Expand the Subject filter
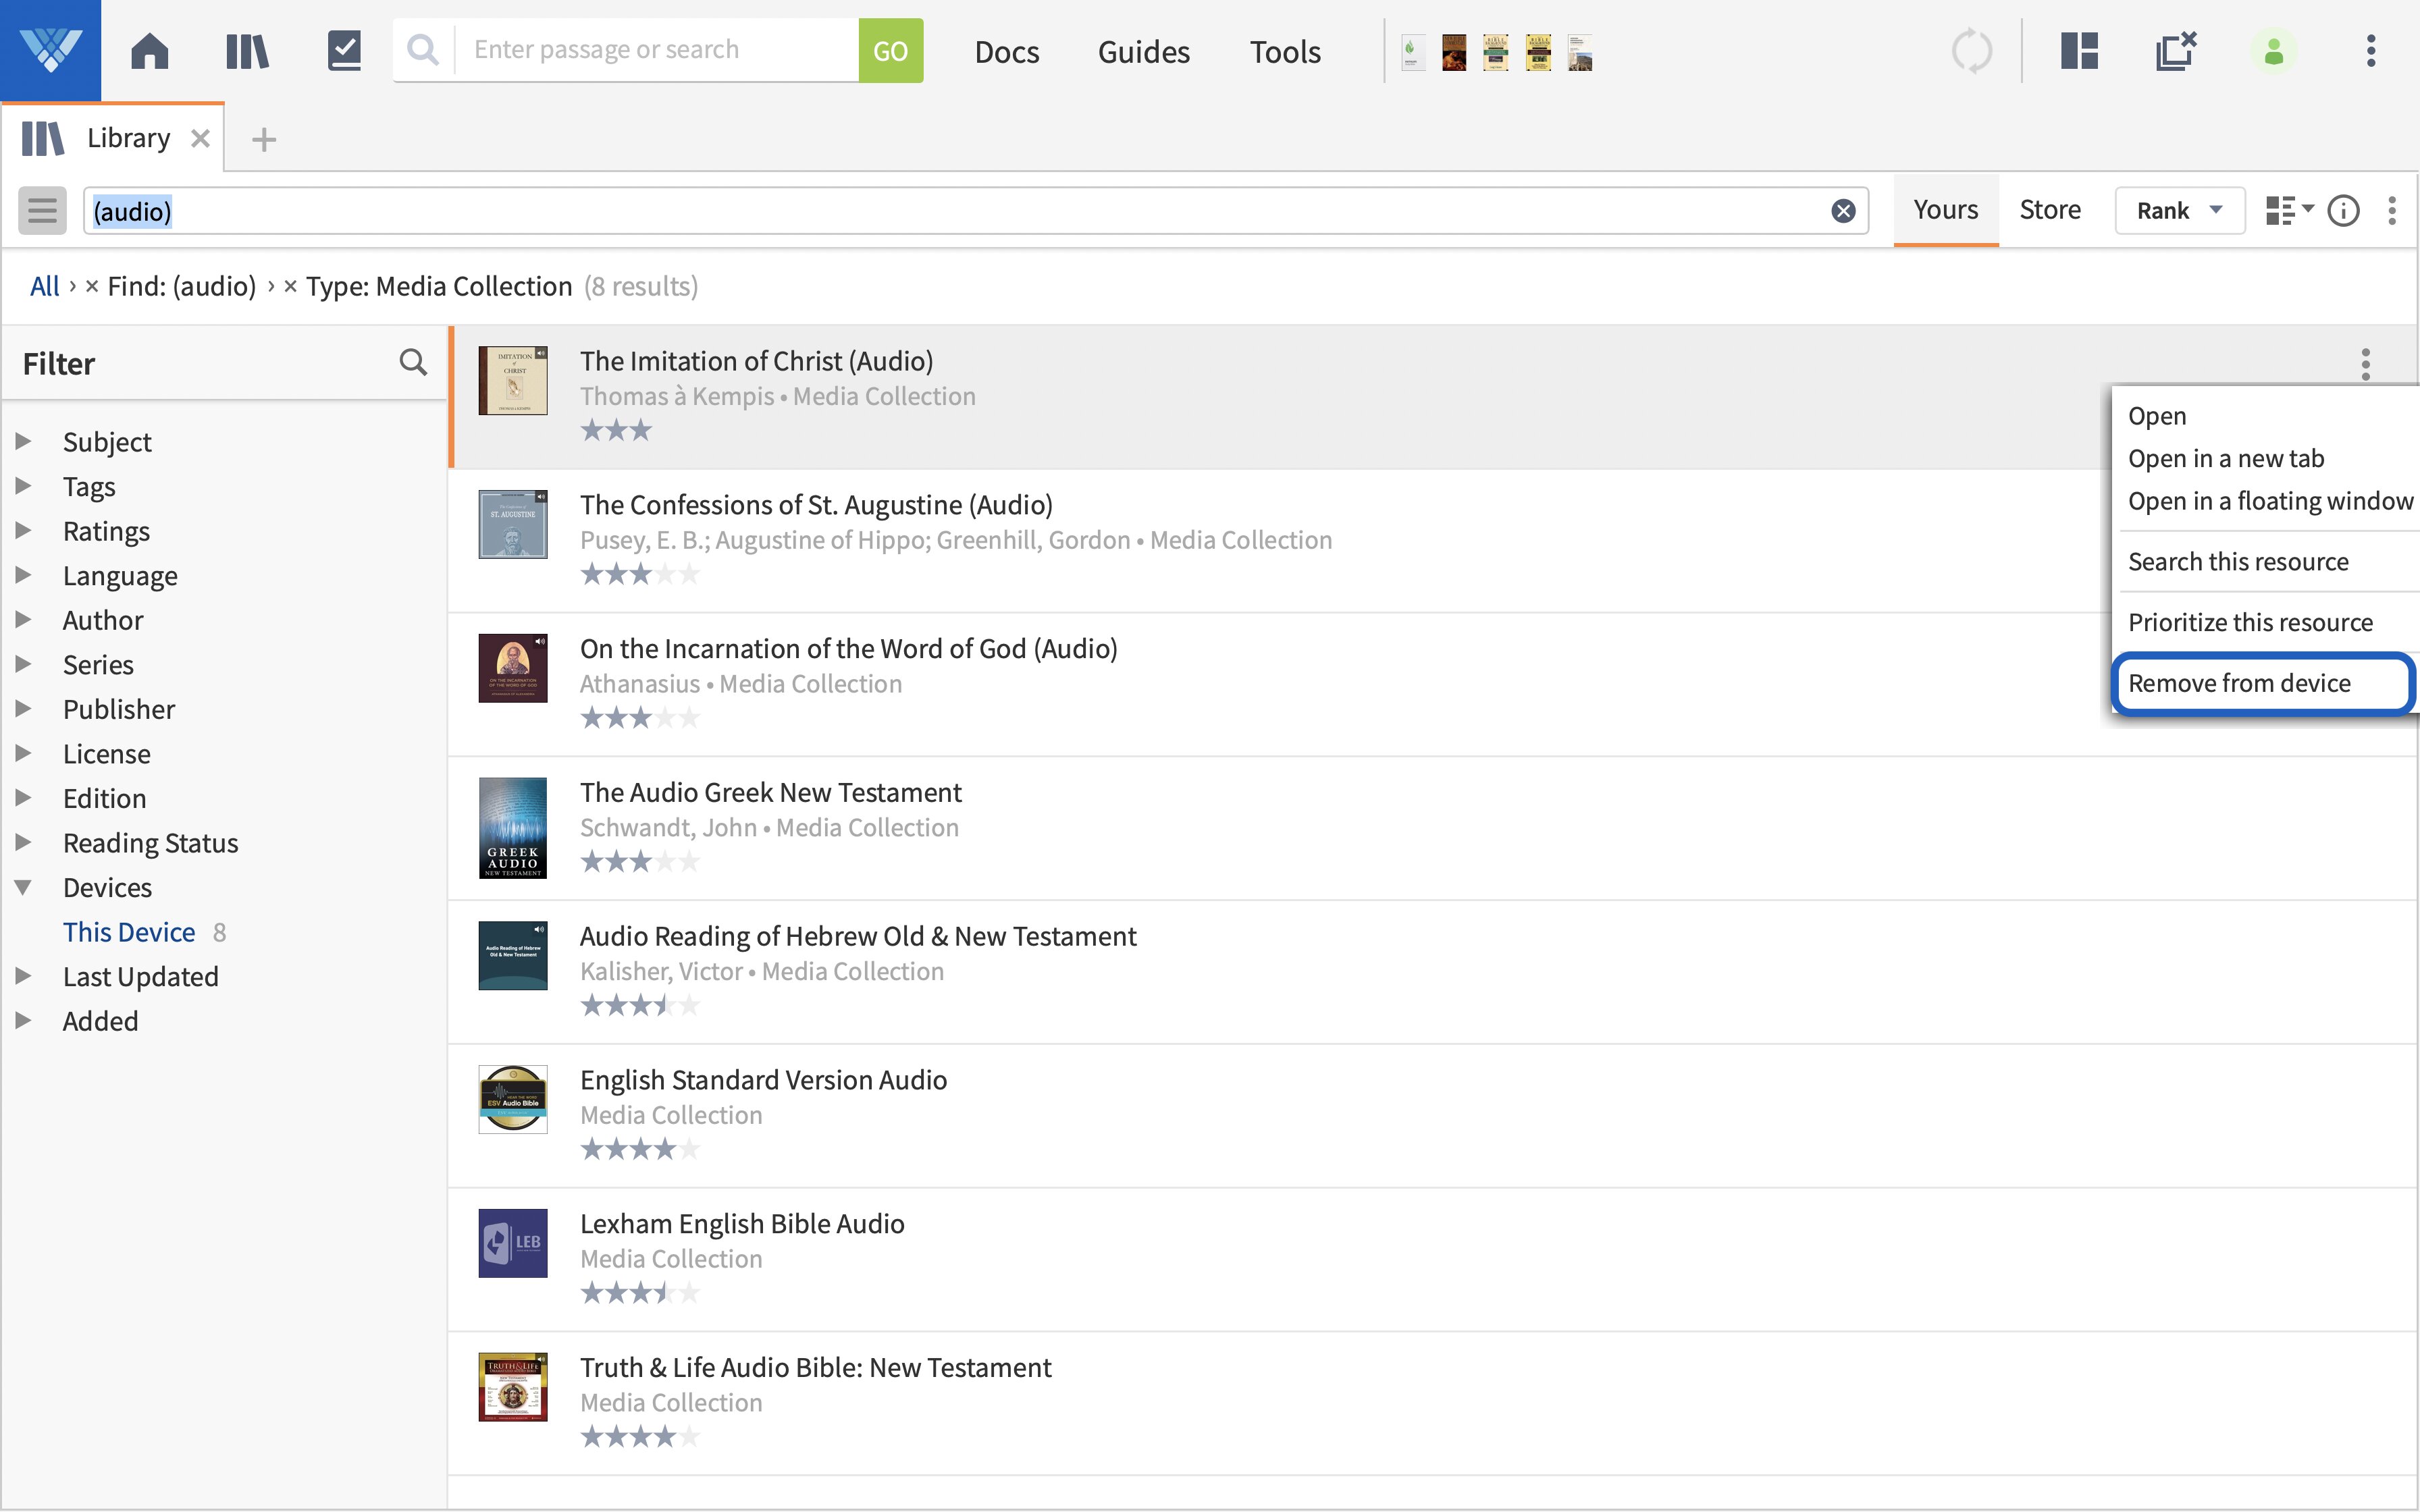Image resolution: width=2420 pixels, height=1512 pixels. [x=24, y=441]
